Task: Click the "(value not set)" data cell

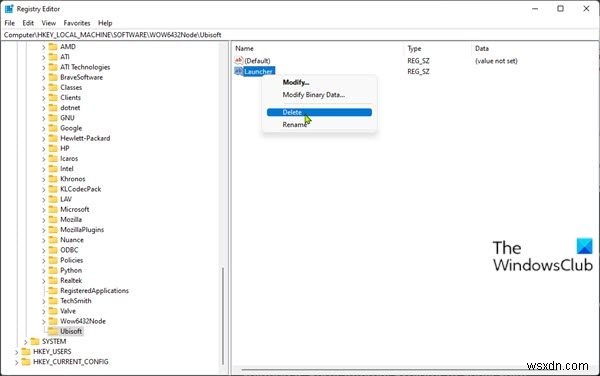Action: (496, 61)
